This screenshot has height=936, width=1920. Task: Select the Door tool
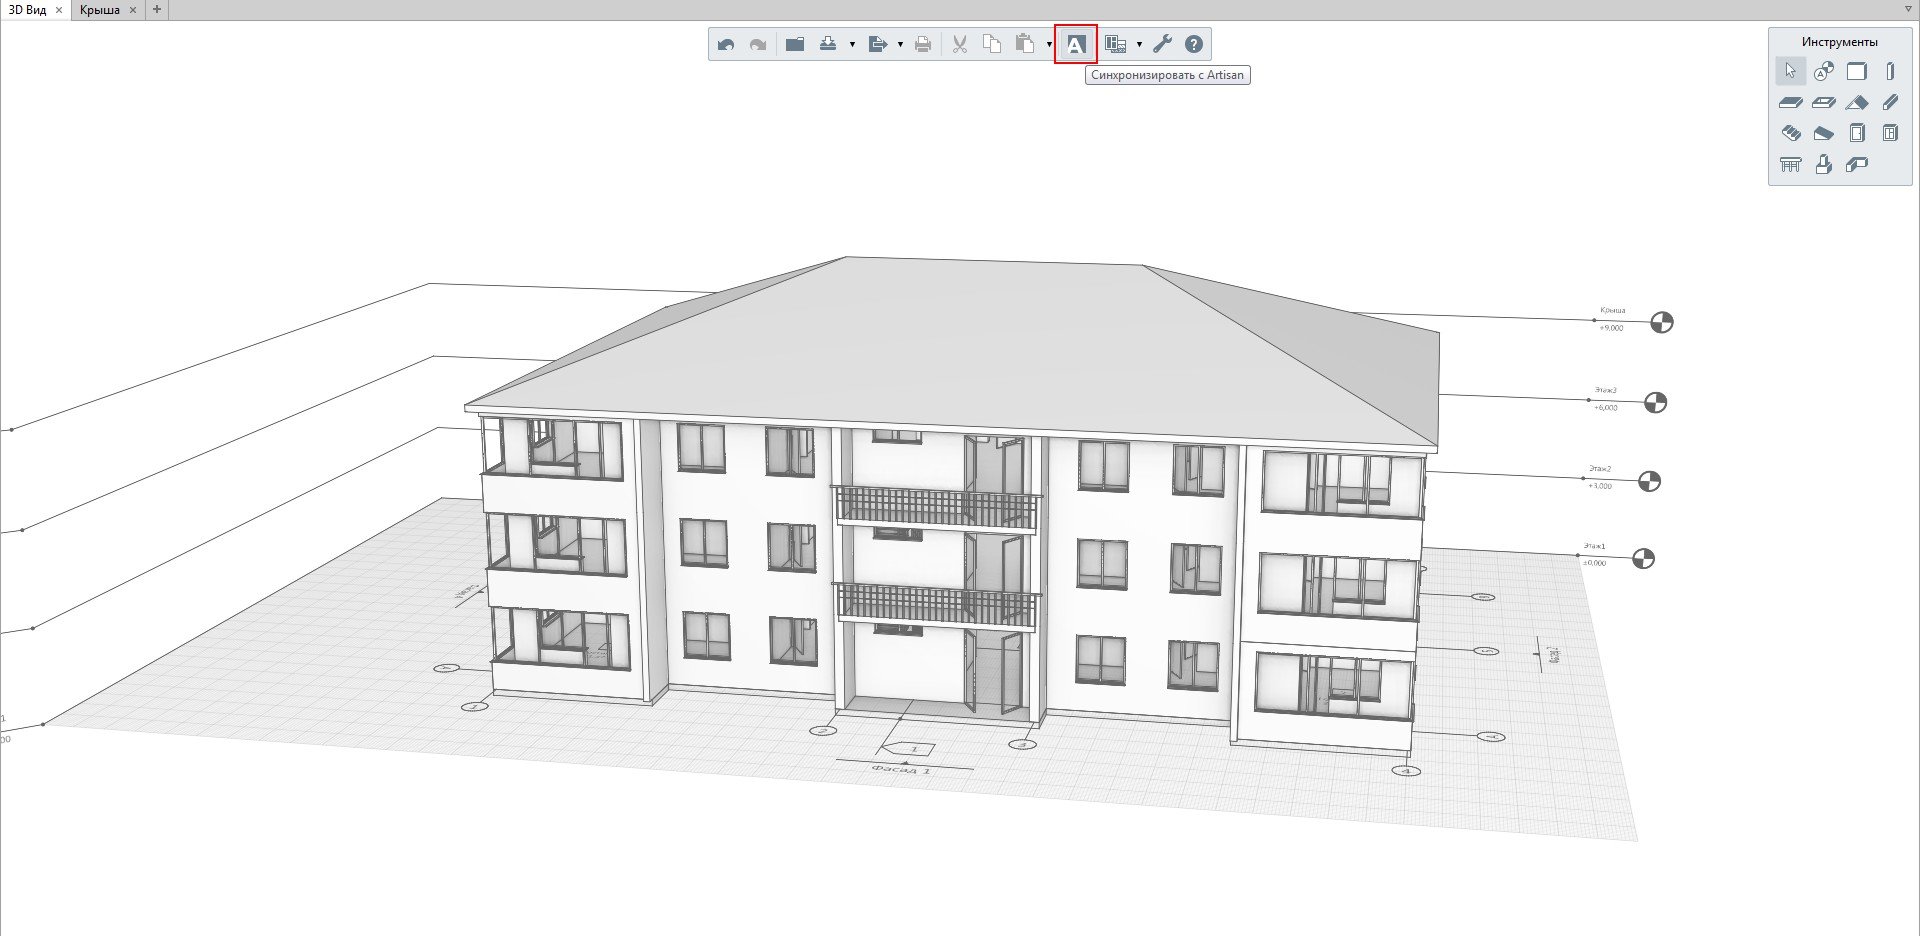pyautogui.click(x=1856, y=133)
